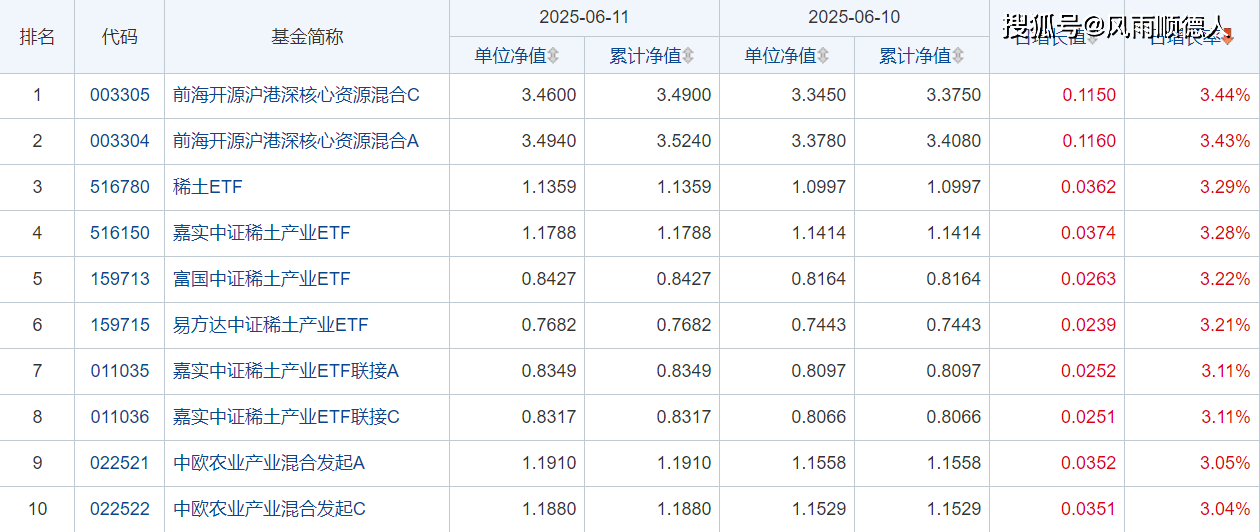Select June 10 cumulative value 1.1529

[x=954, y=510]
